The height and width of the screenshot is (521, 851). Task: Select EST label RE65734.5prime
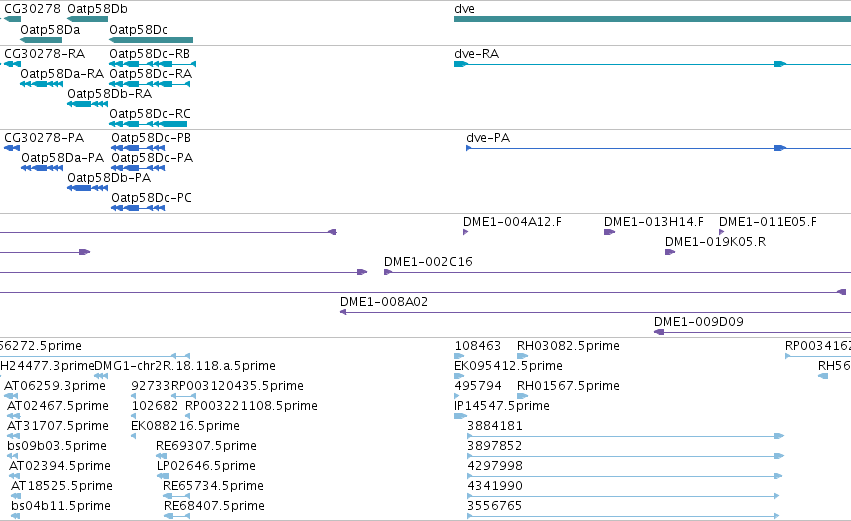pos(213,486)
